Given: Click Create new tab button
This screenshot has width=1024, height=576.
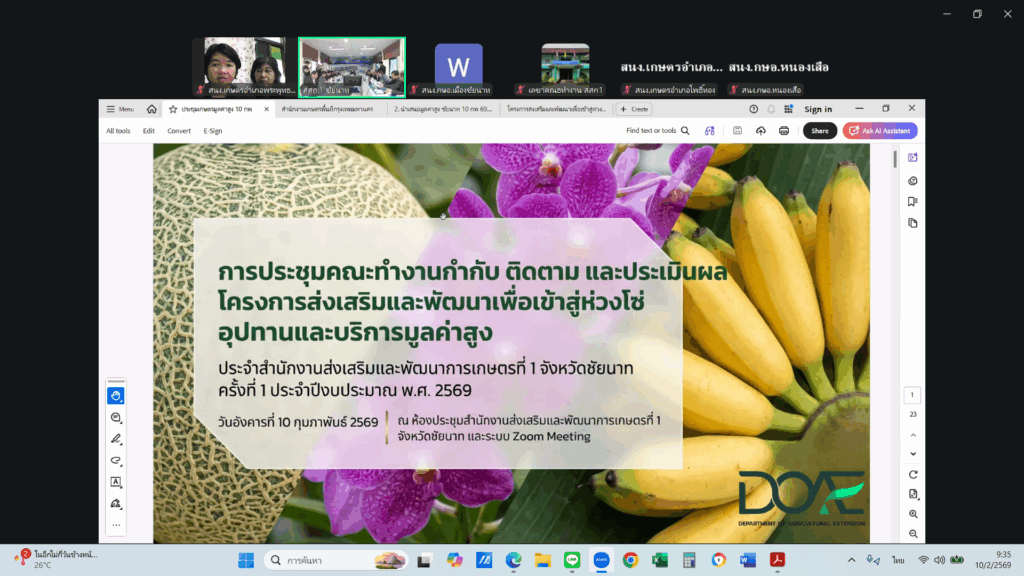Looking at the screenshot, I should (634, 109).
